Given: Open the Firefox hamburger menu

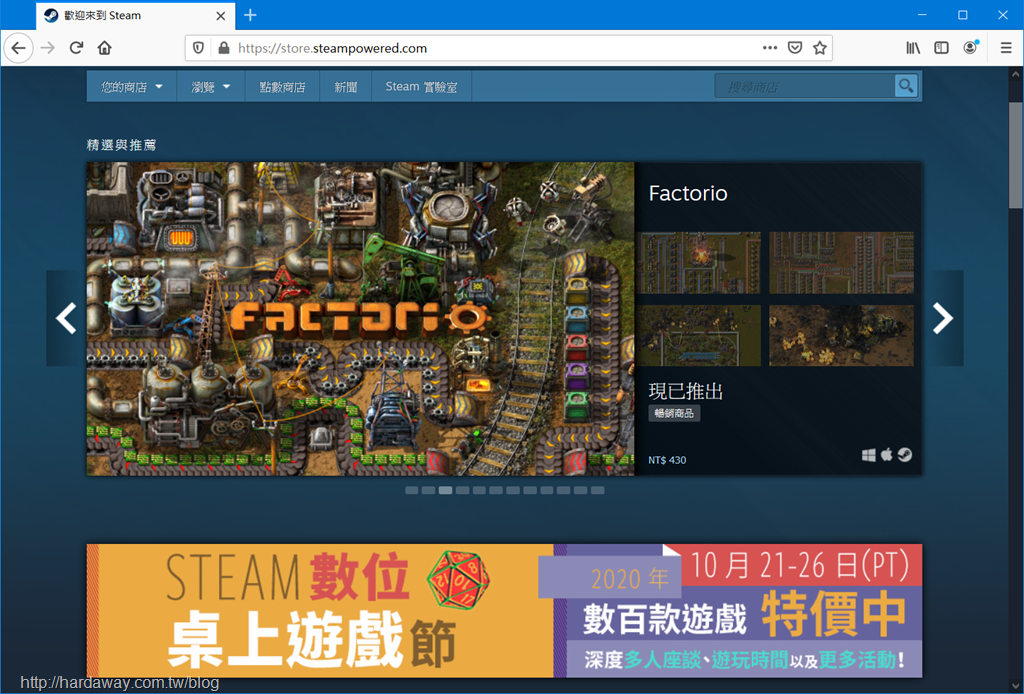Looking at the screenshot, I should point(1006,48).
